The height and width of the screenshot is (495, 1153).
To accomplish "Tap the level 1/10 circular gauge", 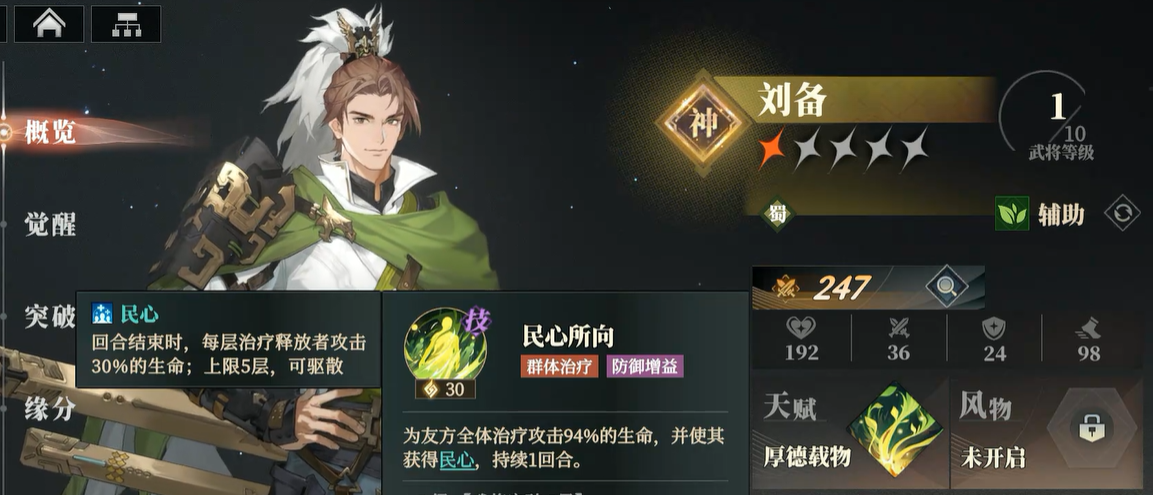I will click(x=1052, y=118).
